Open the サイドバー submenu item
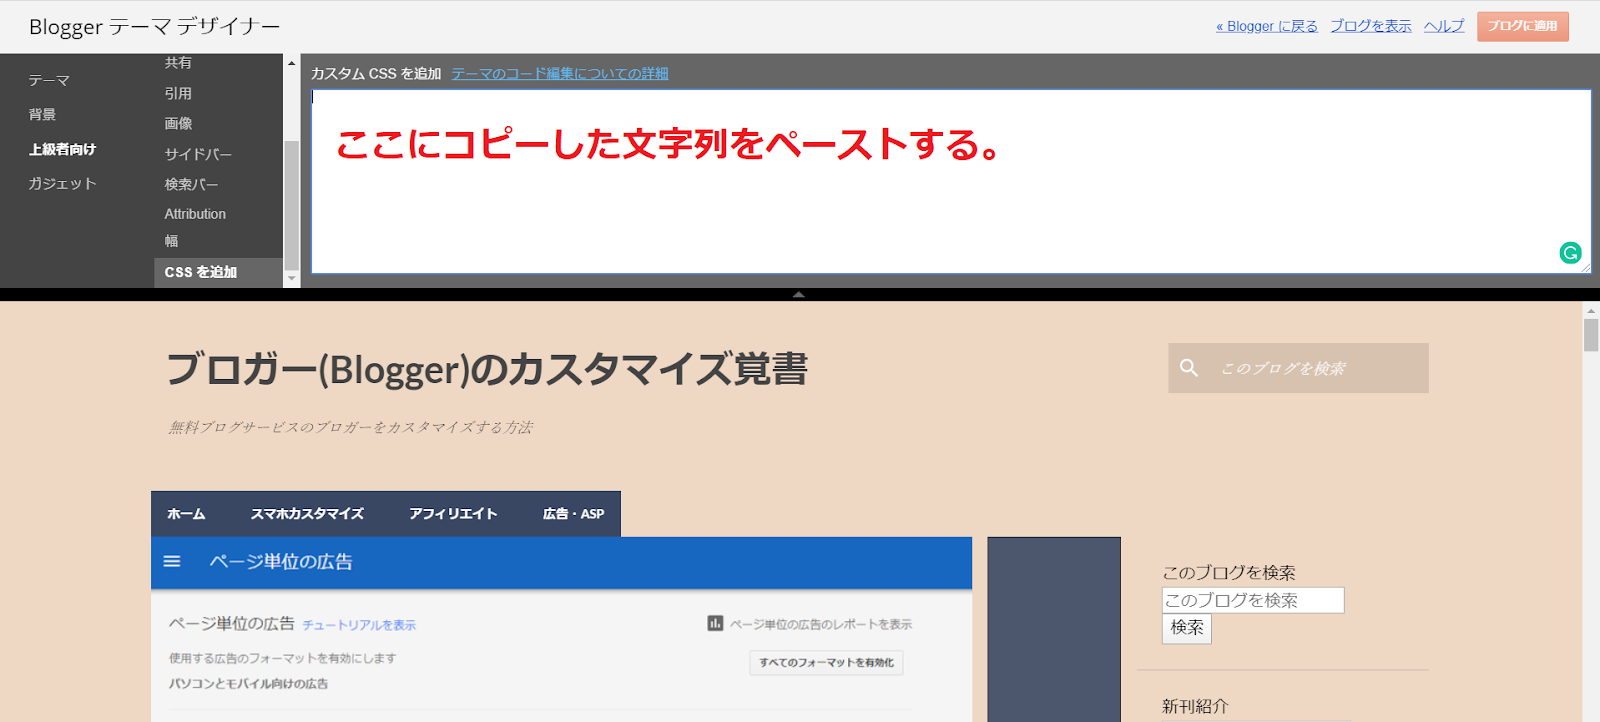The width and height of the screenshot is (1600, 722). [x=198, y=154]
